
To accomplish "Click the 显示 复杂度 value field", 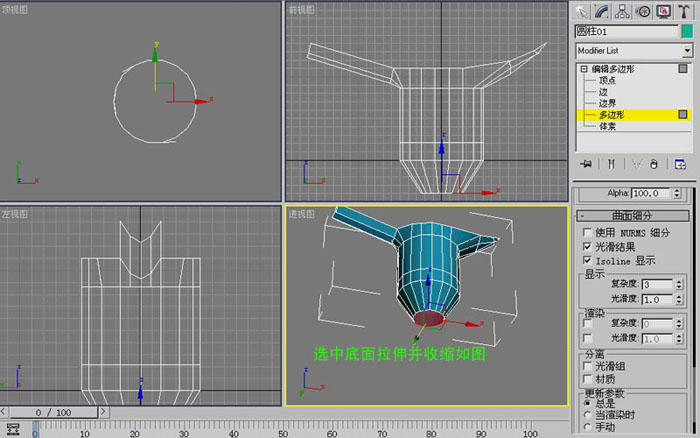I will coord(657,284).
